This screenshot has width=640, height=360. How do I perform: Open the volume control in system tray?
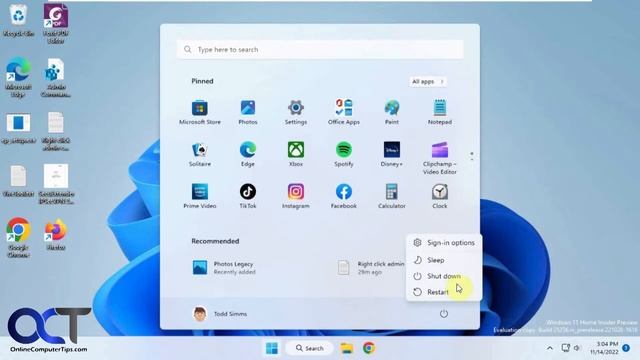577,348
